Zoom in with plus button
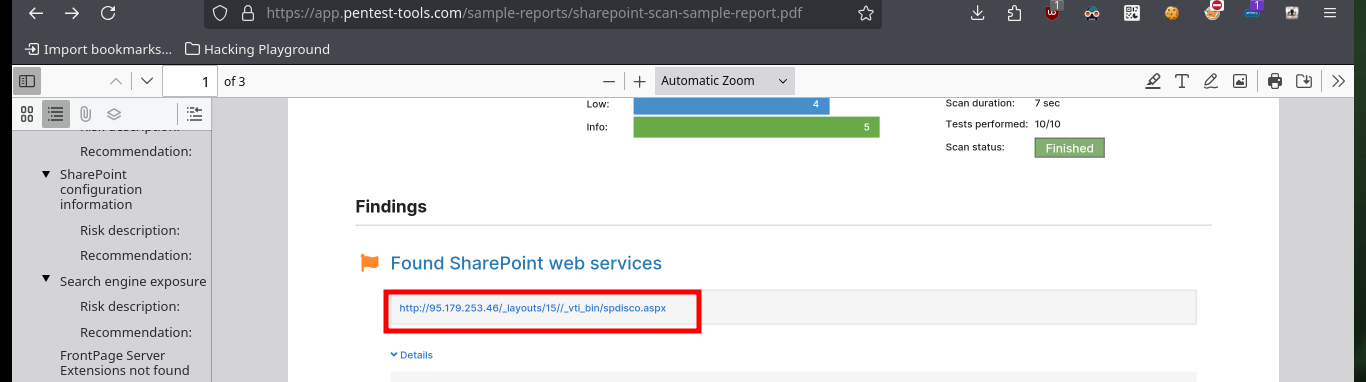Screen dimensions: 1366x382 point(640,81)
